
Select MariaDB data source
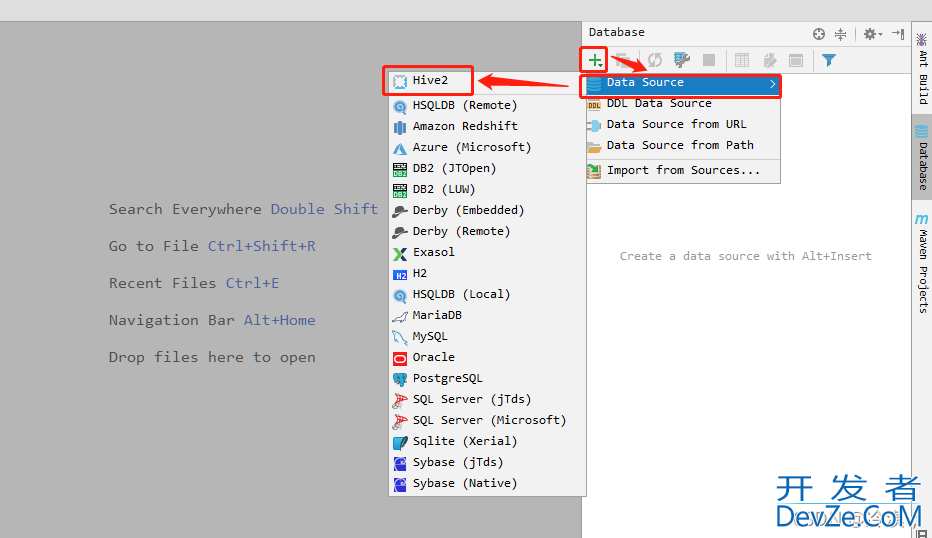tap(487, 315)
